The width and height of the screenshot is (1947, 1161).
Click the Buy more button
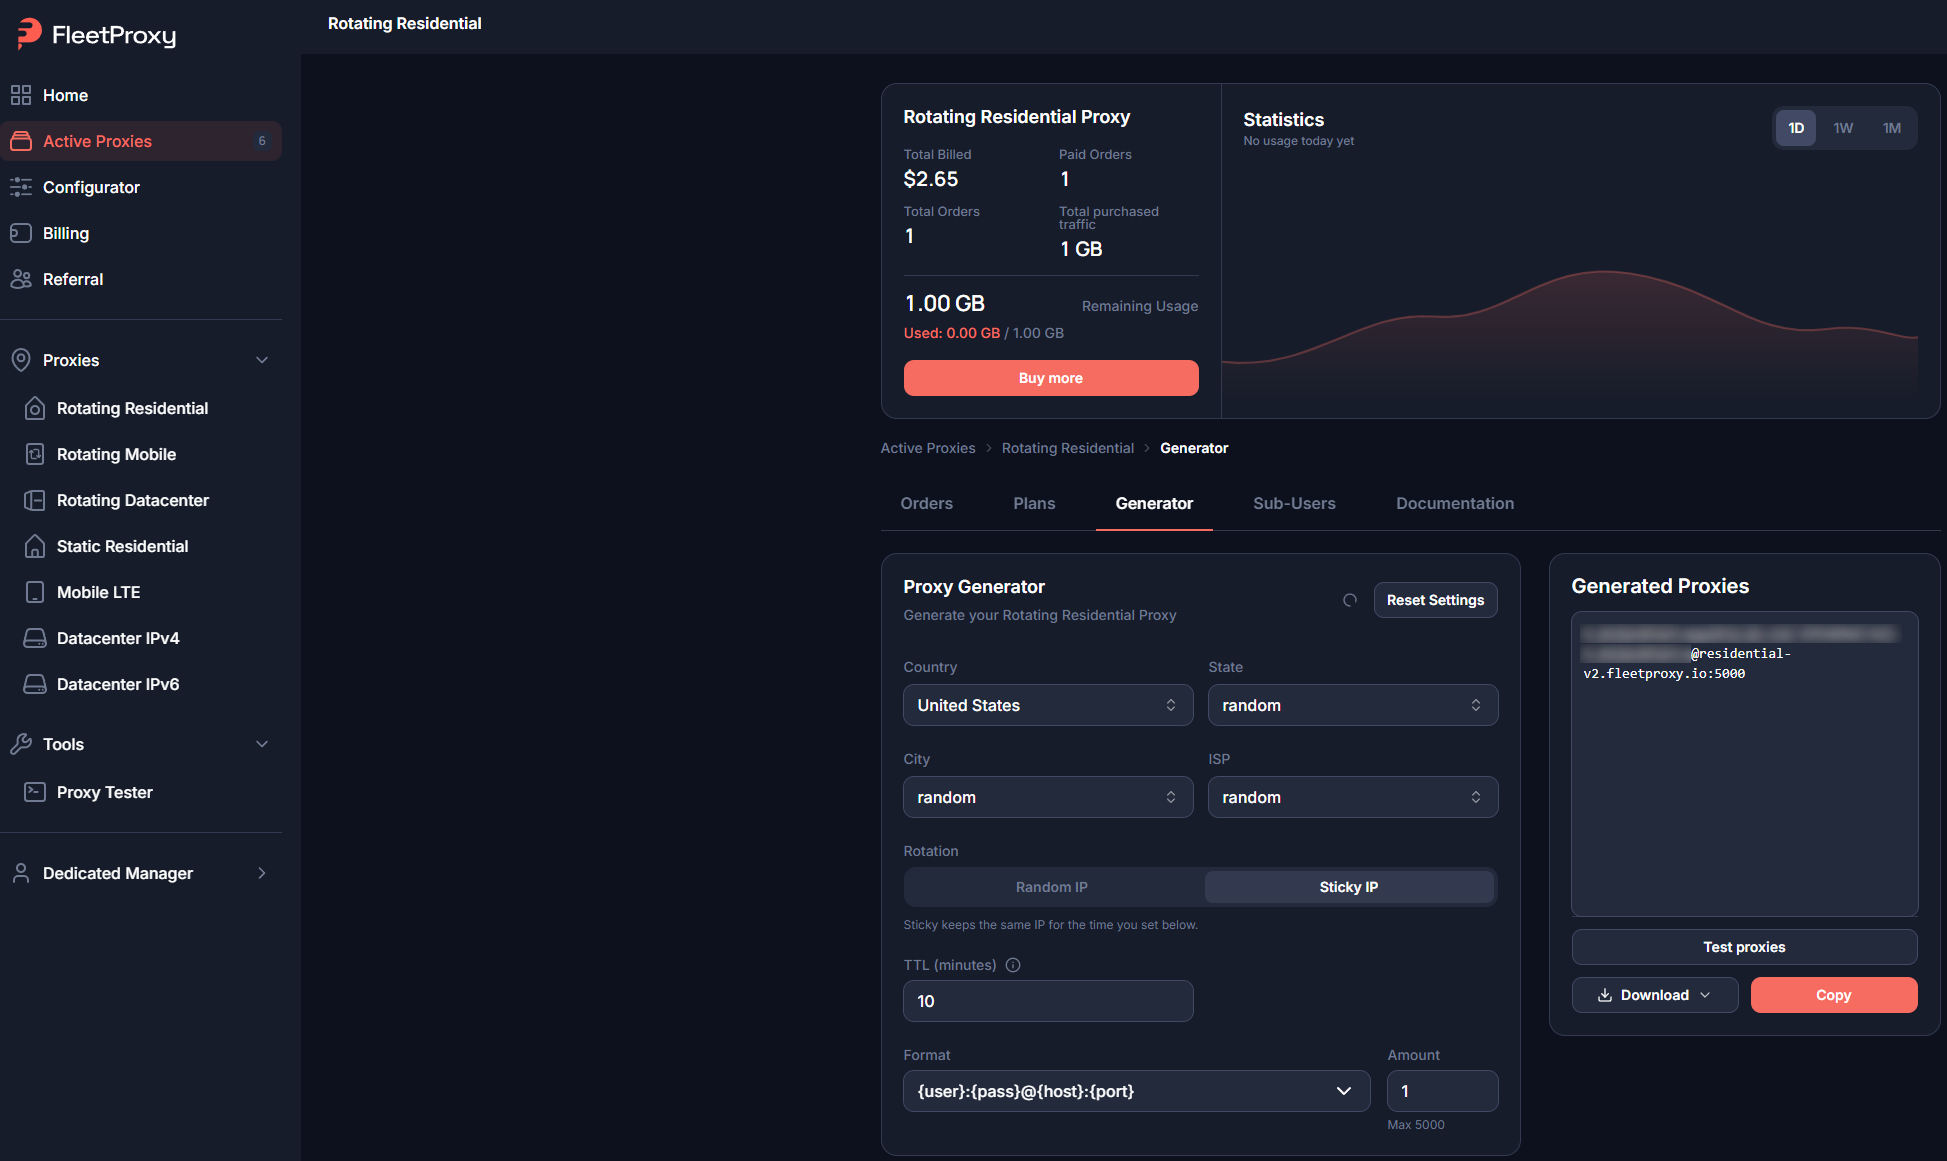pyautogui.click(x=1051, y=378)
